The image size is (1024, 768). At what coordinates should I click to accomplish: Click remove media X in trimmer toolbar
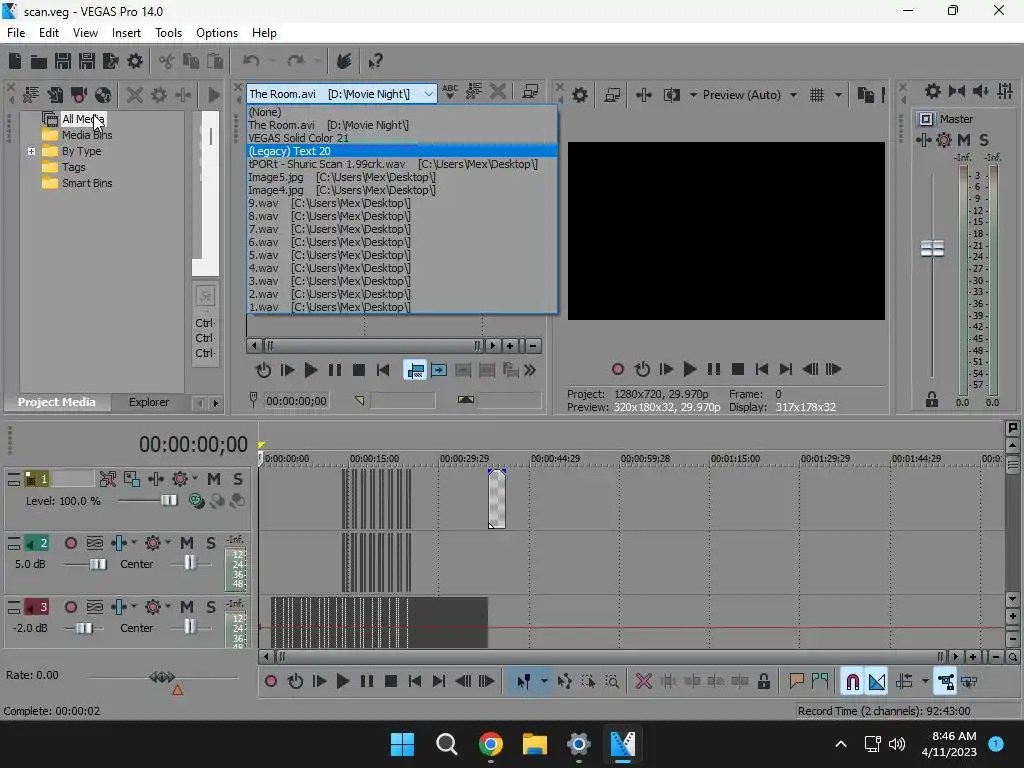point(498,91)
